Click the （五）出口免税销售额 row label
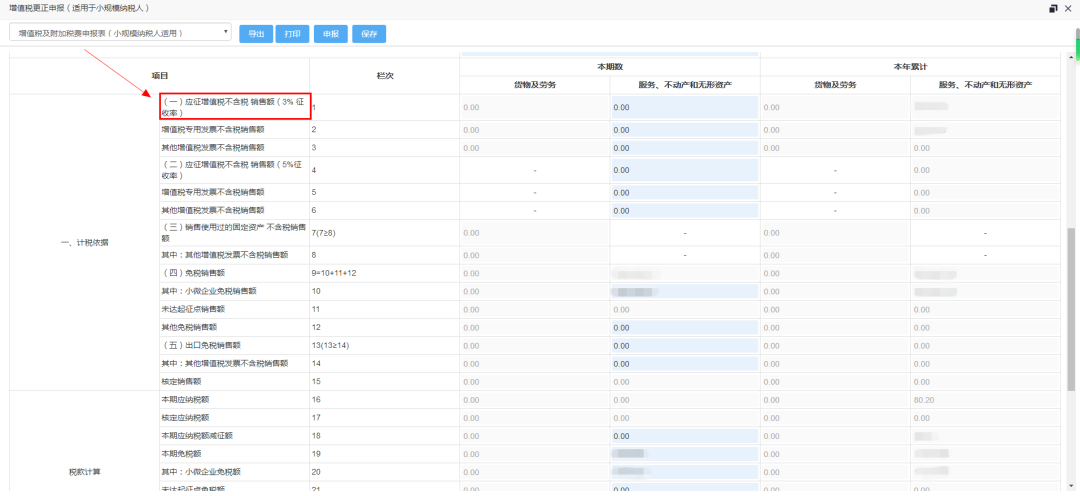 coord(201,345)
